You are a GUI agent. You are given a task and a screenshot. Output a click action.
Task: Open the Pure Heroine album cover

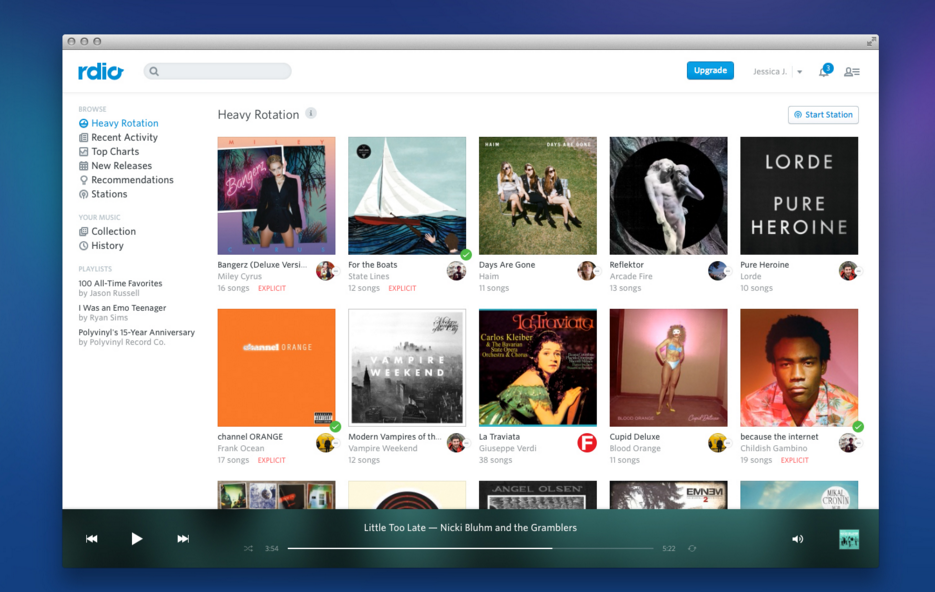click(799, 196)
